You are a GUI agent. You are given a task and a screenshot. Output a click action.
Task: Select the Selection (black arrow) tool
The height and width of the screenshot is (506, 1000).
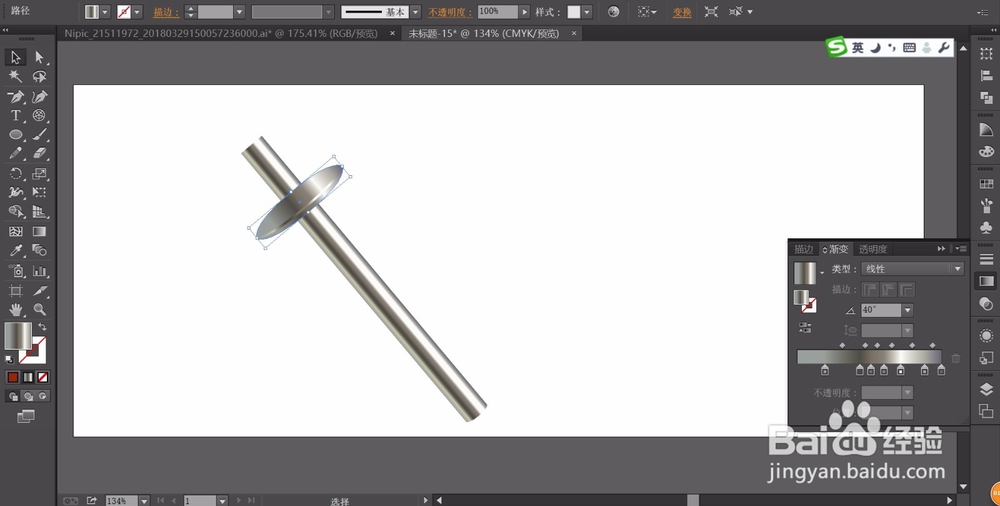coord(15,57)
